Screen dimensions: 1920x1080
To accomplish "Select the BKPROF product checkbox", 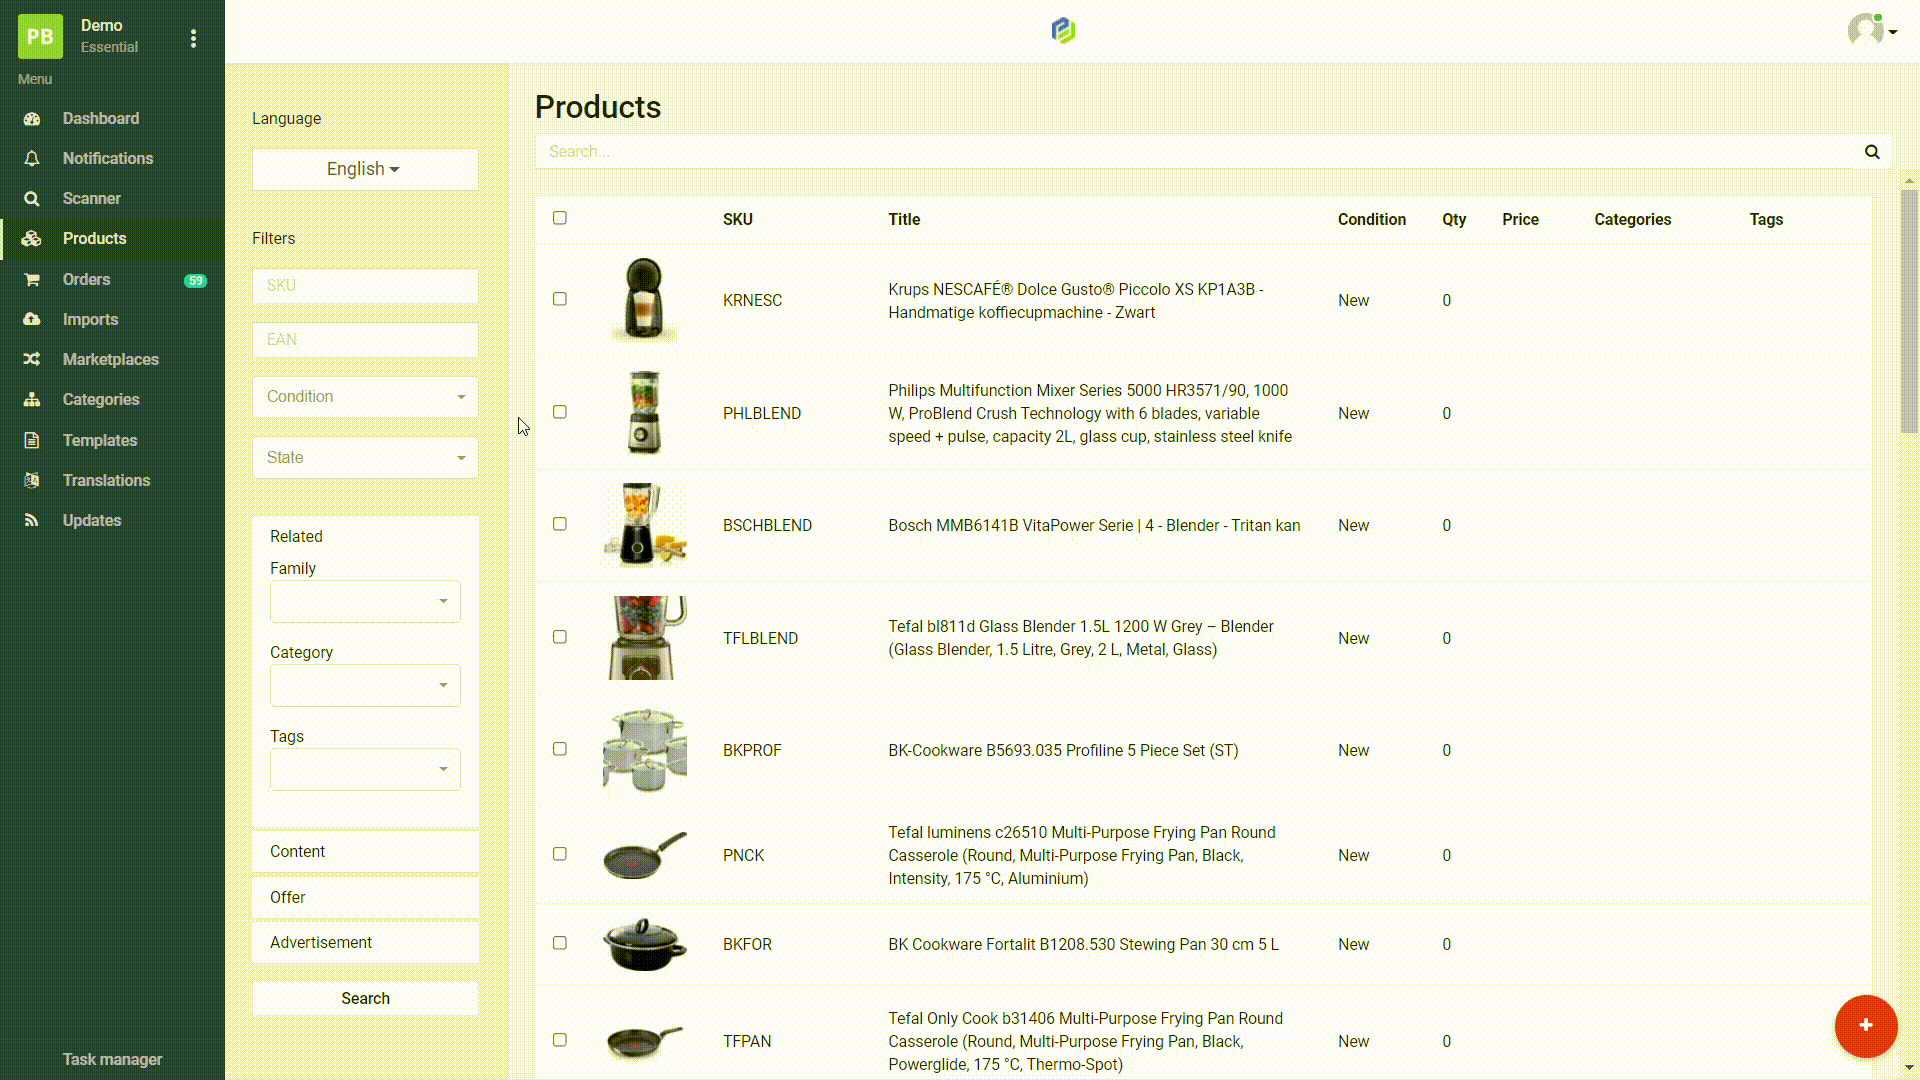I will [560, 749].
